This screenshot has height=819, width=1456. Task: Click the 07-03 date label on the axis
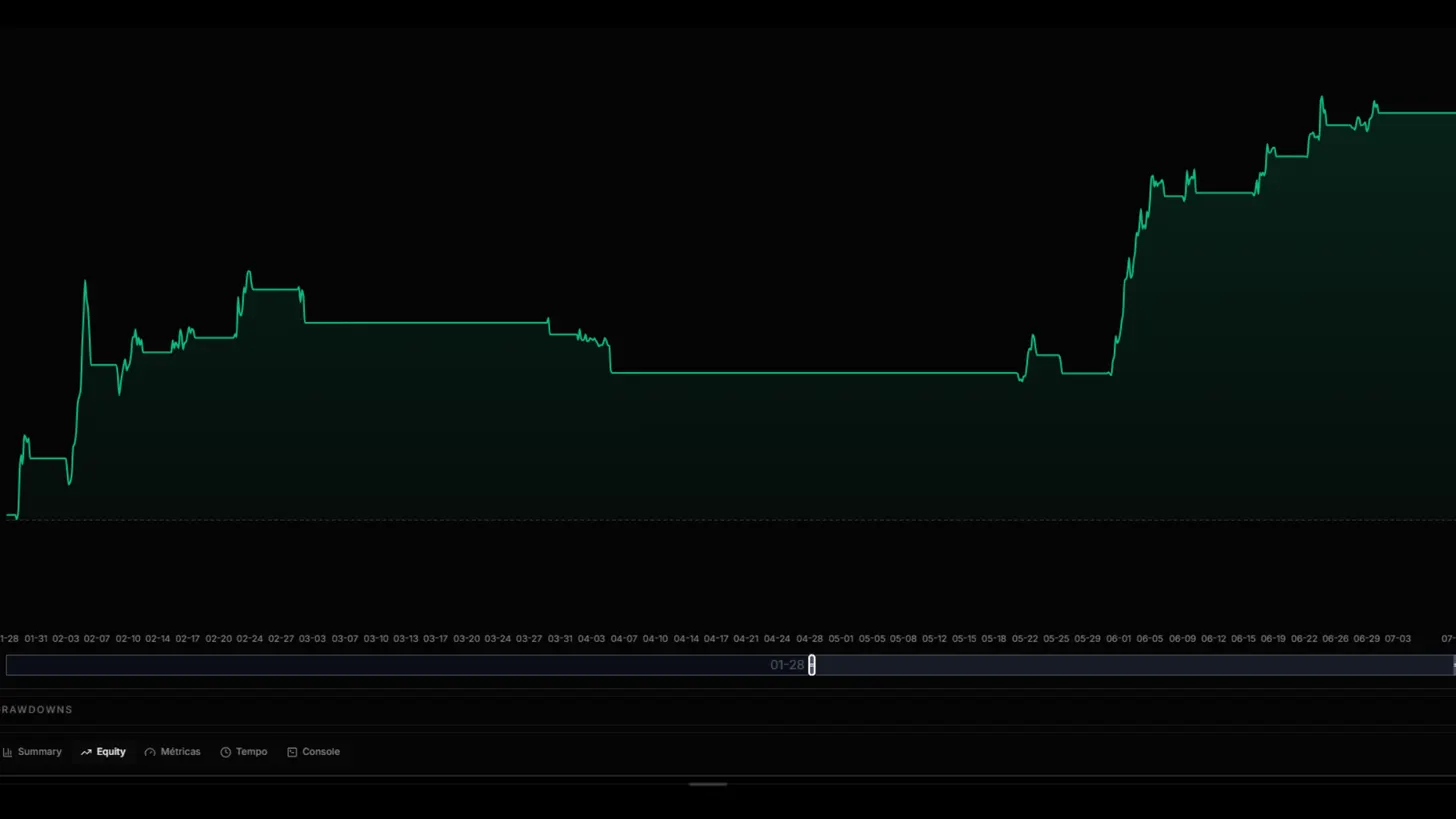click(1398, 639)
